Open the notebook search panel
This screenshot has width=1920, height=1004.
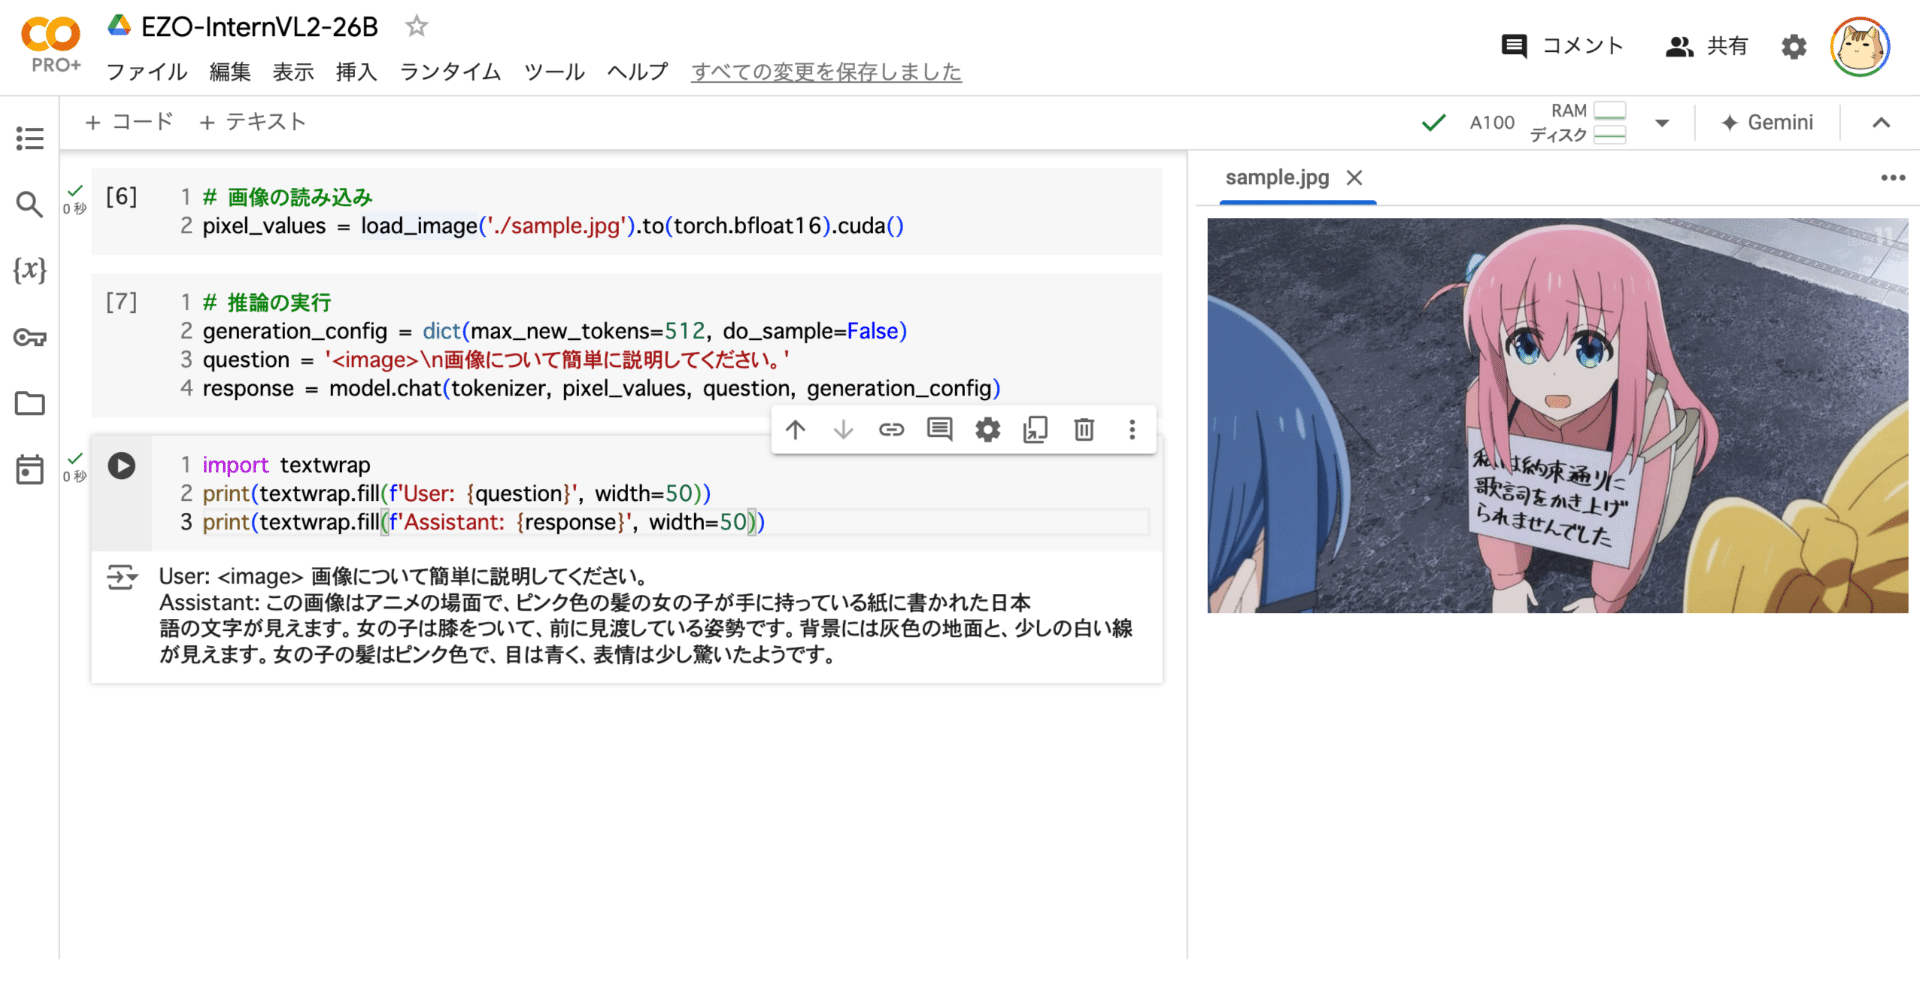(x=29, y=204)
